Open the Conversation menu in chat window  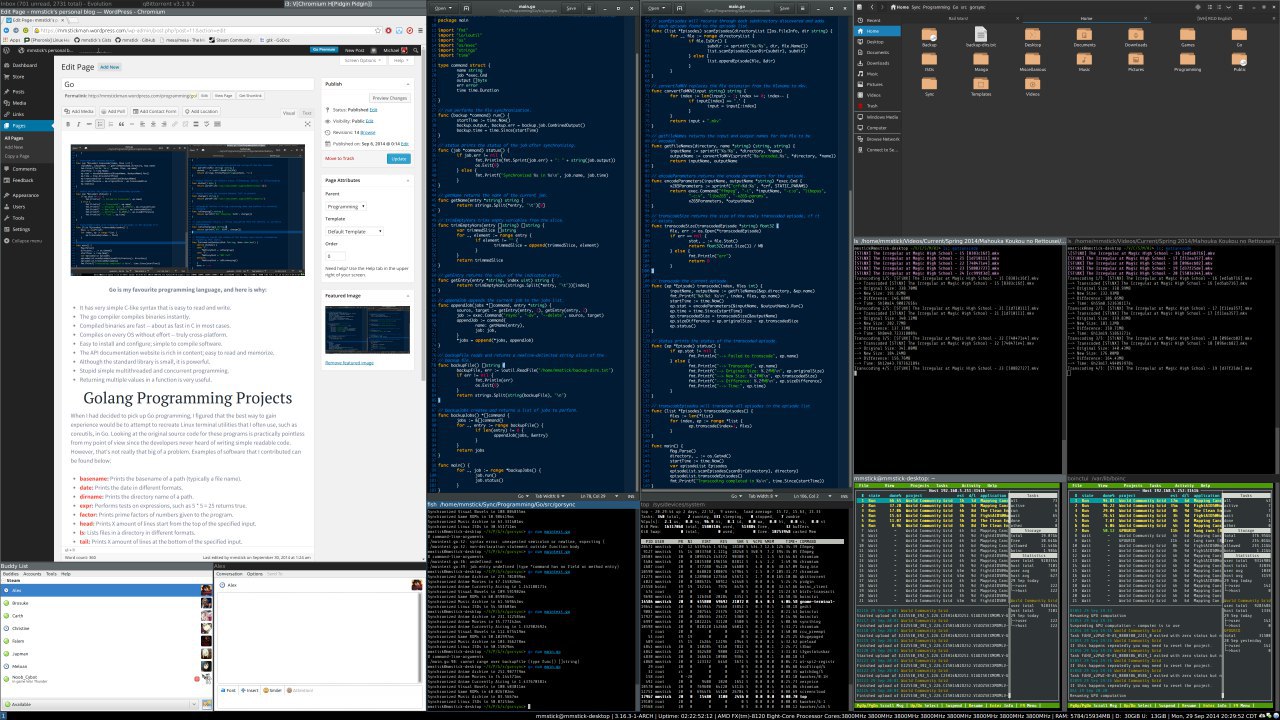230,574
